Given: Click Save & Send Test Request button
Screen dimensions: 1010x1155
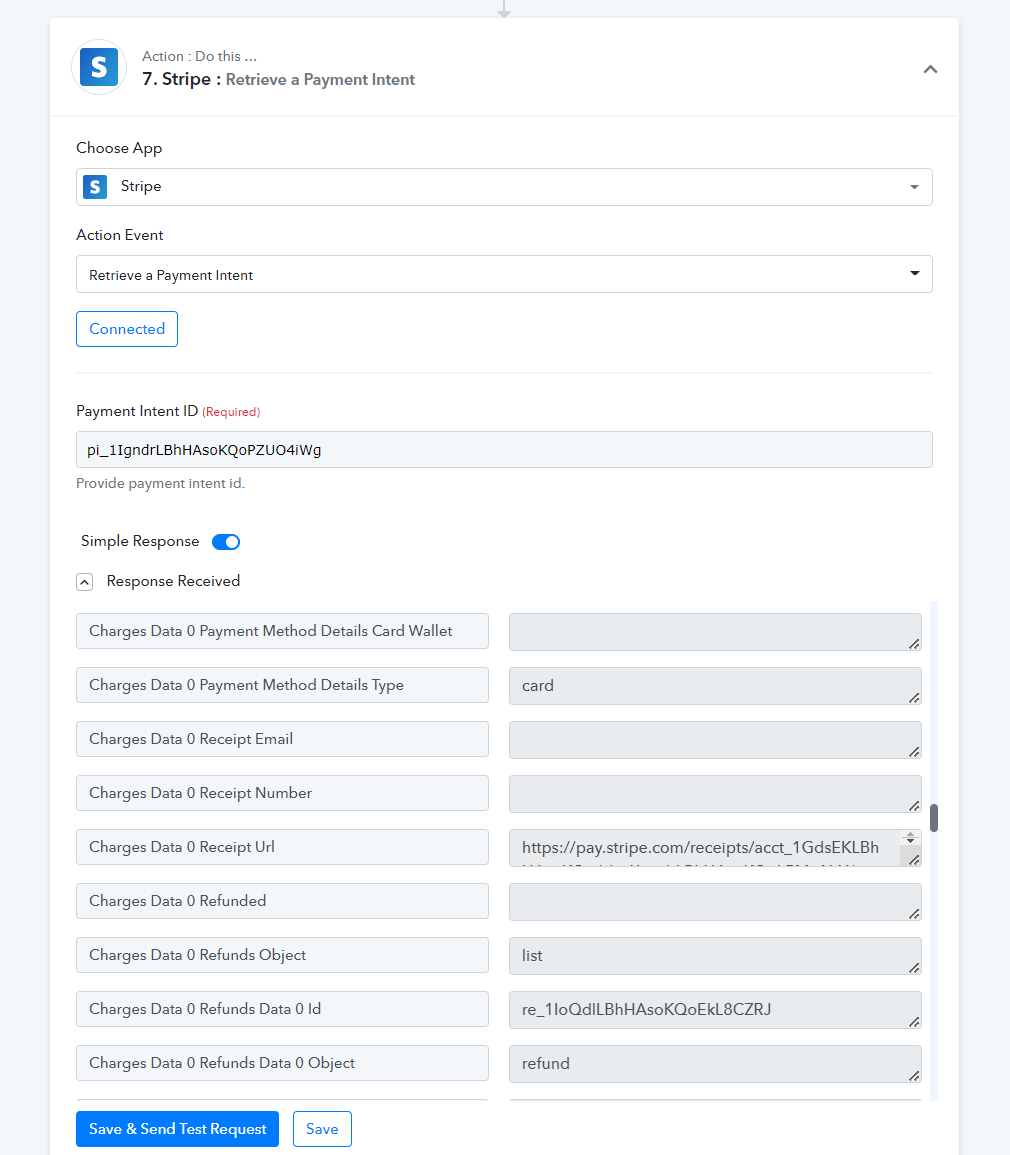Looking at the screenshot, I should pos(177,1129).
